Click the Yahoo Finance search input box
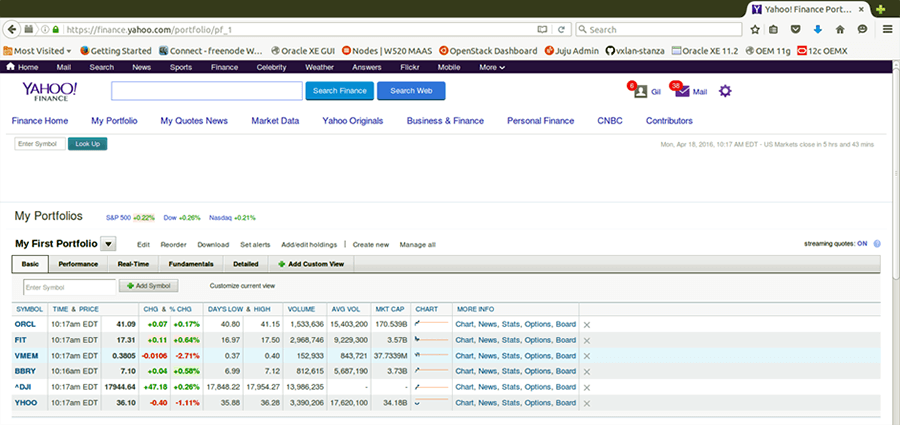 (207, 91)
